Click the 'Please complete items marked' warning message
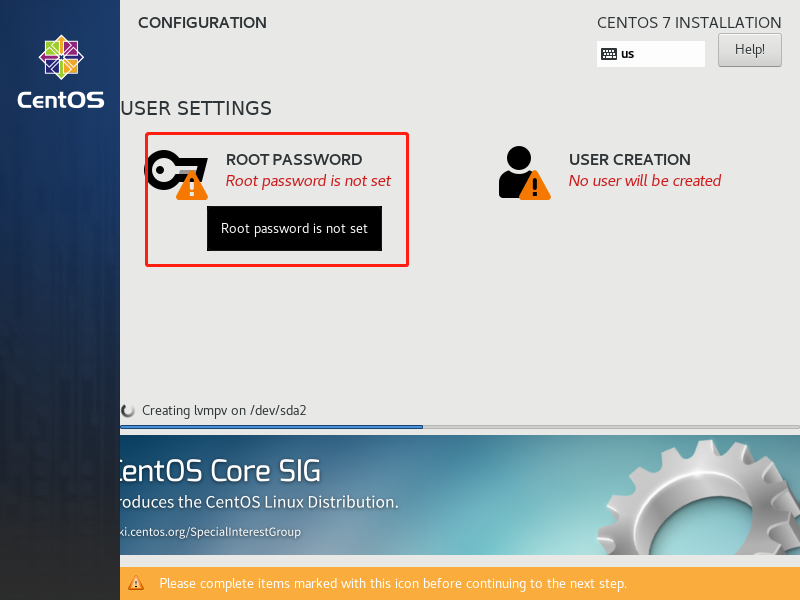Screen dimensions: 800x600 click(393, 583)
